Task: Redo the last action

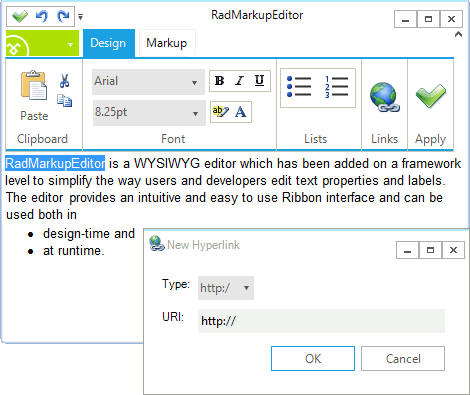Action: (63, 16)
